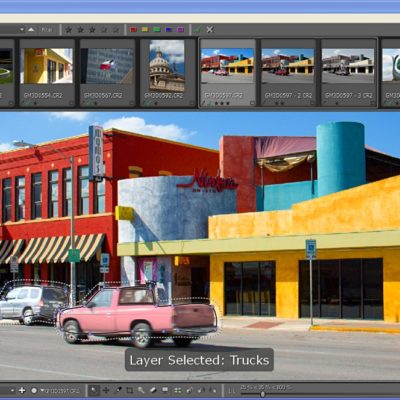Select the crop tool in bottom toolbar
This screenshot has width=400, height=400.
pos(130,390)
